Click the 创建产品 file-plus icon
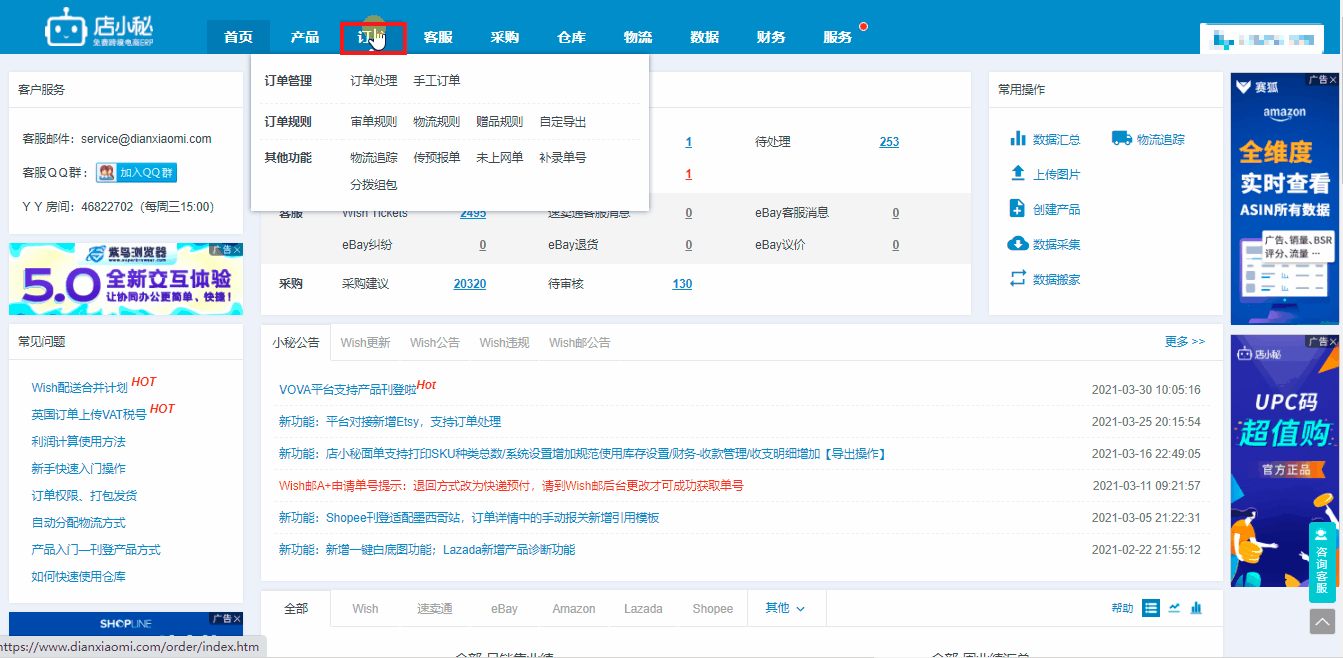The image size is (1343, 658). pyautogui.click(x=1018, y=209)
